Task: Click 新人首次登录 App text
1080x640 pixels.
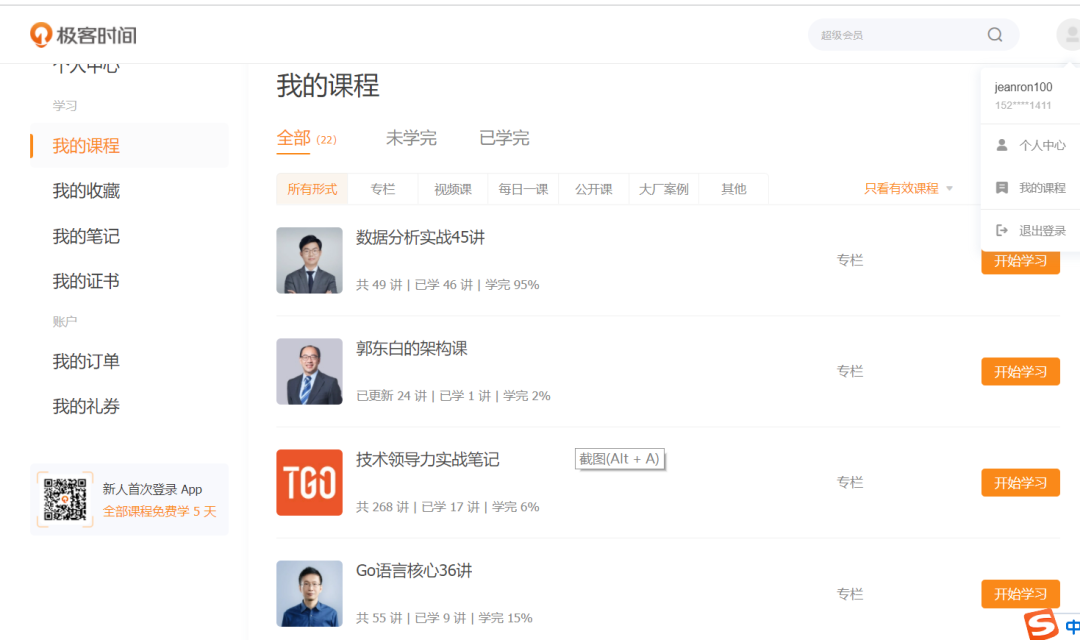Action: click(x=152, y=489)
